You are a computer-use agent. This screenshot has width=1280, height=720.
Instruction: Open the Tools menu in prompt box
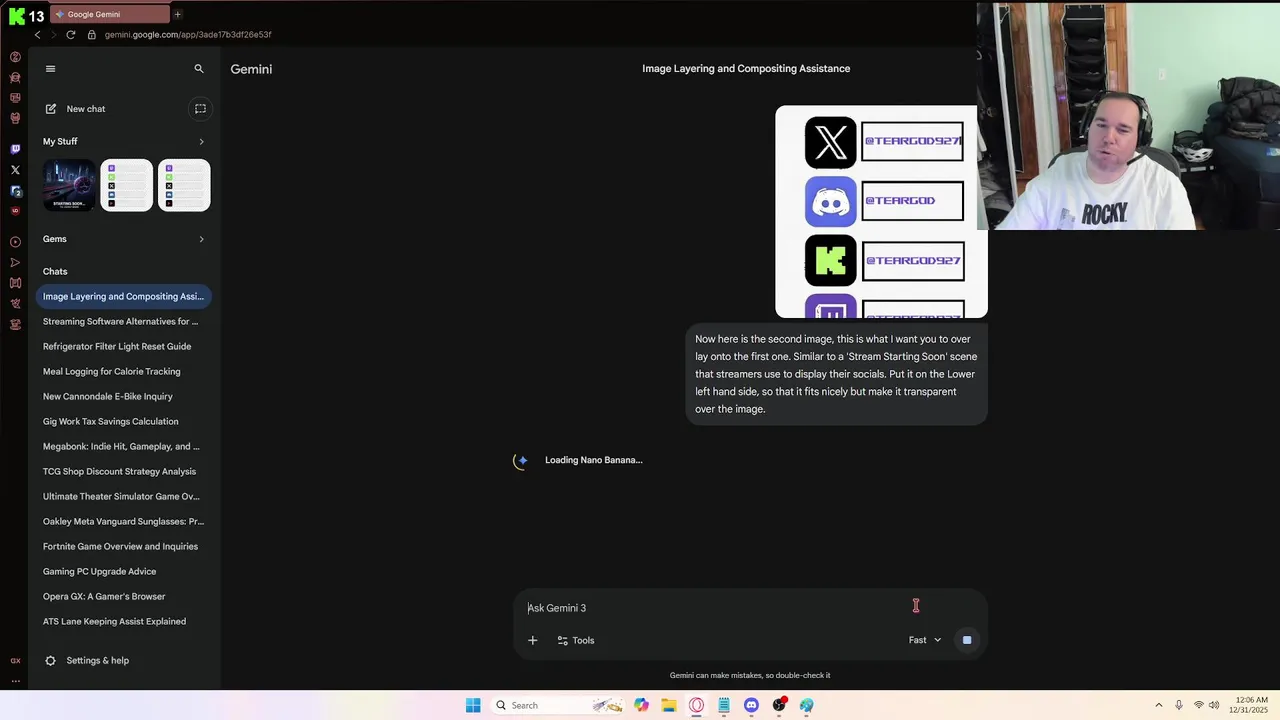[576, 640]
